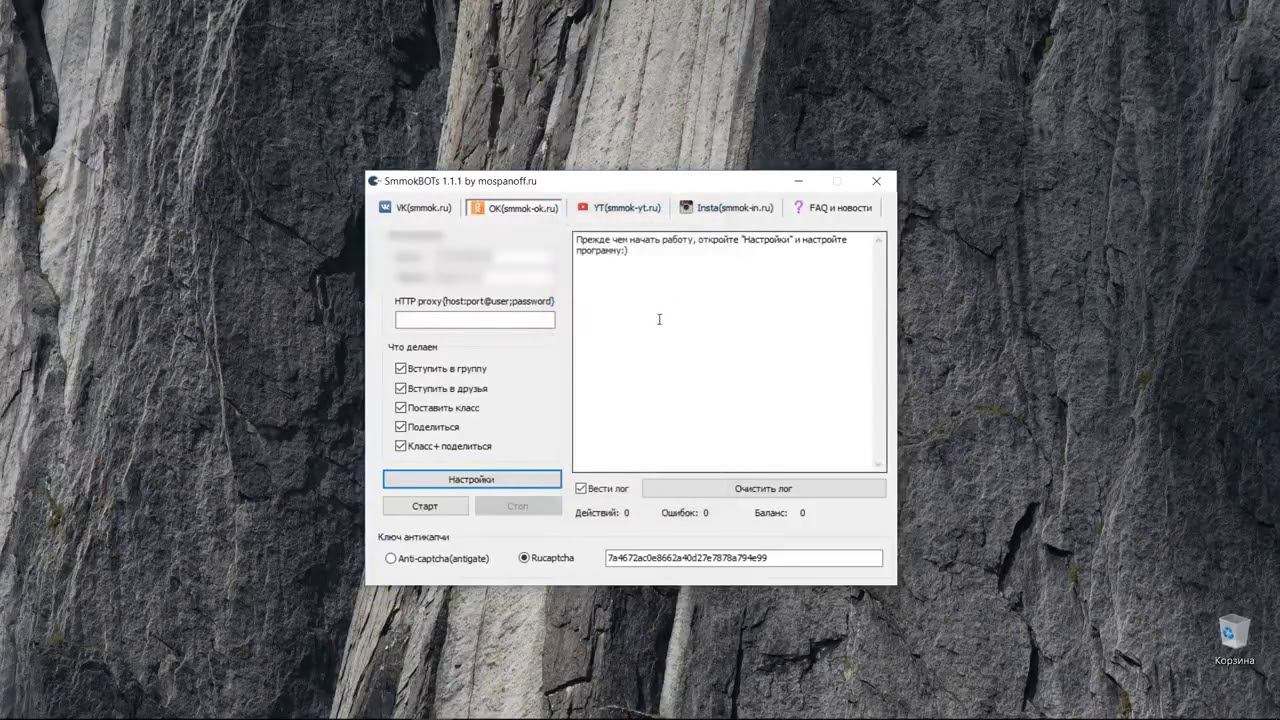Click into the anticaptcha key field
Screen dimensions: 1280x720
[744, 558]
